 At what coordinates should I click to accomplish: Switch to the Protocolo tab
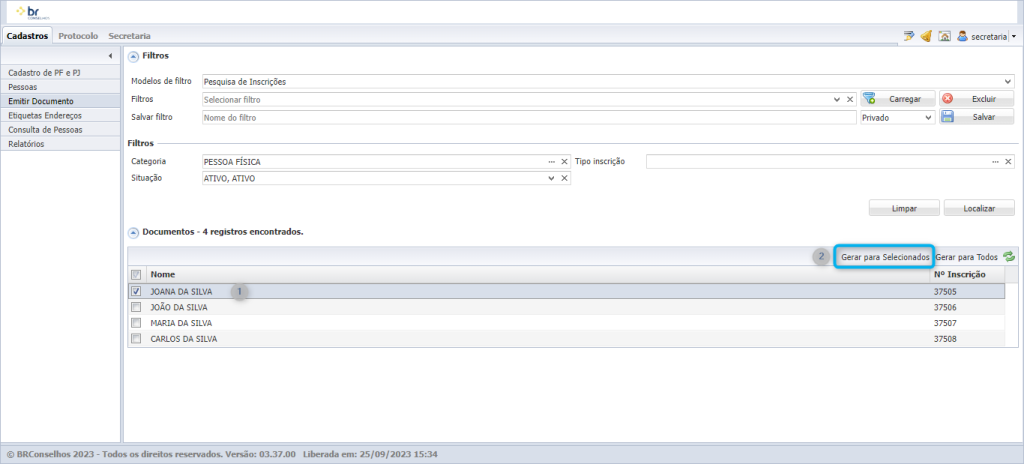pos(78,37)
